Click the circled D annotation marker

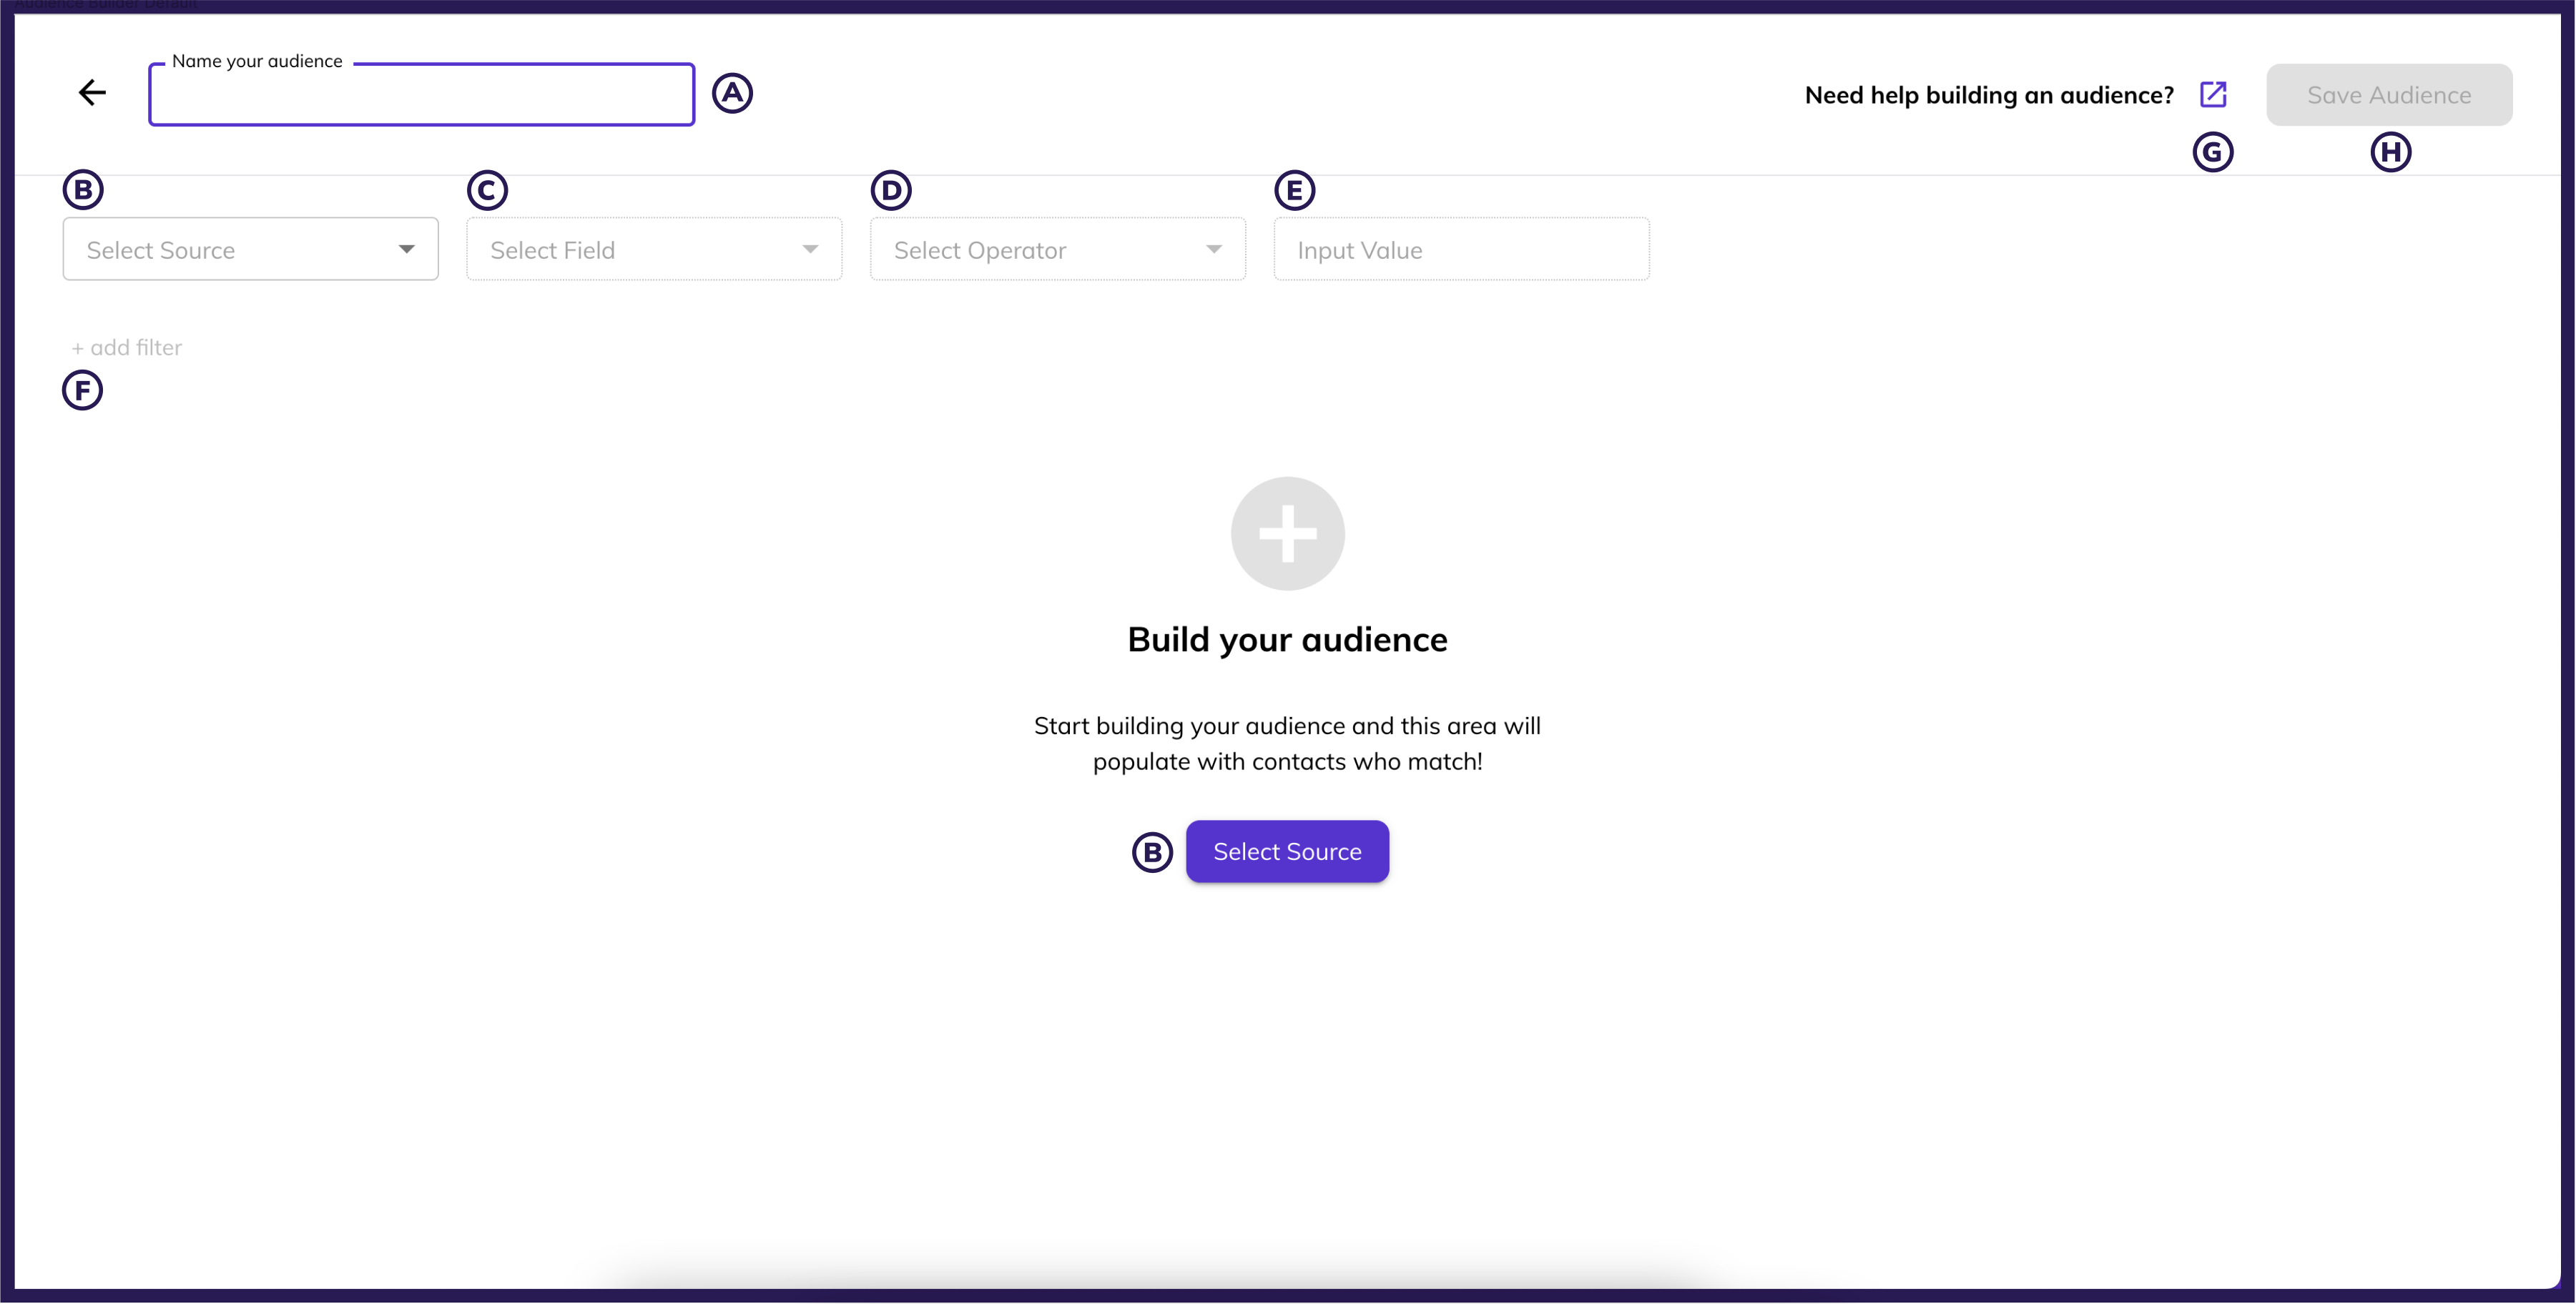pyautogui.click(x=890, y=190)
